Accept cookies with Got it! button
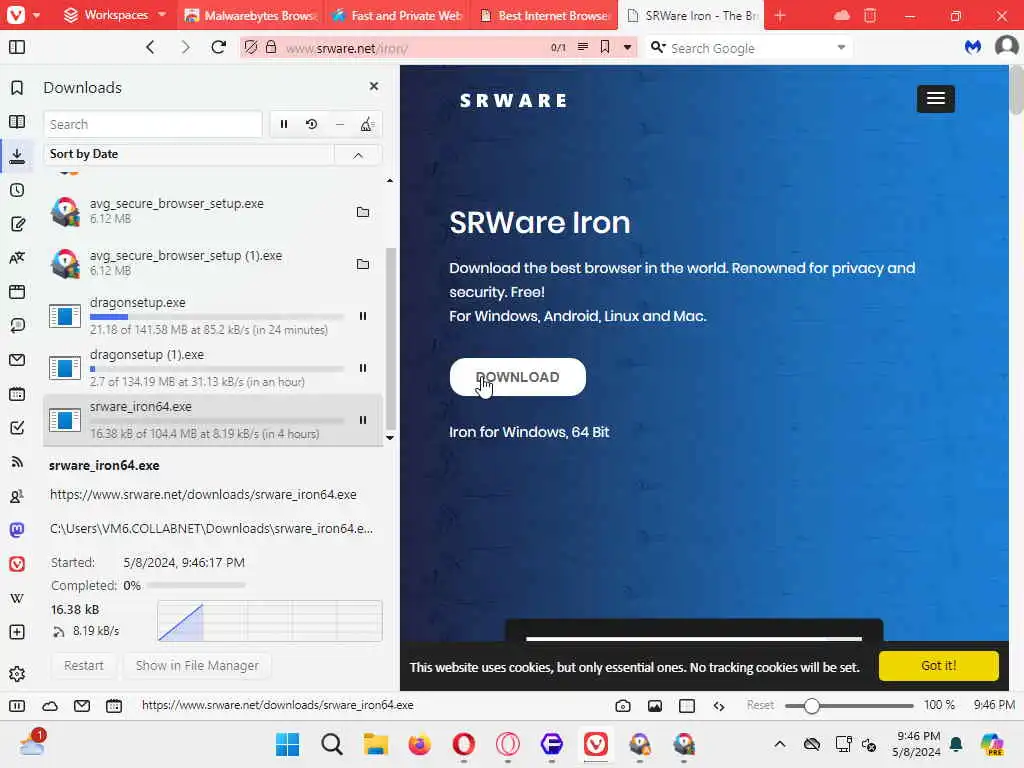The image size is (1024, 768). tap(938, 665)
